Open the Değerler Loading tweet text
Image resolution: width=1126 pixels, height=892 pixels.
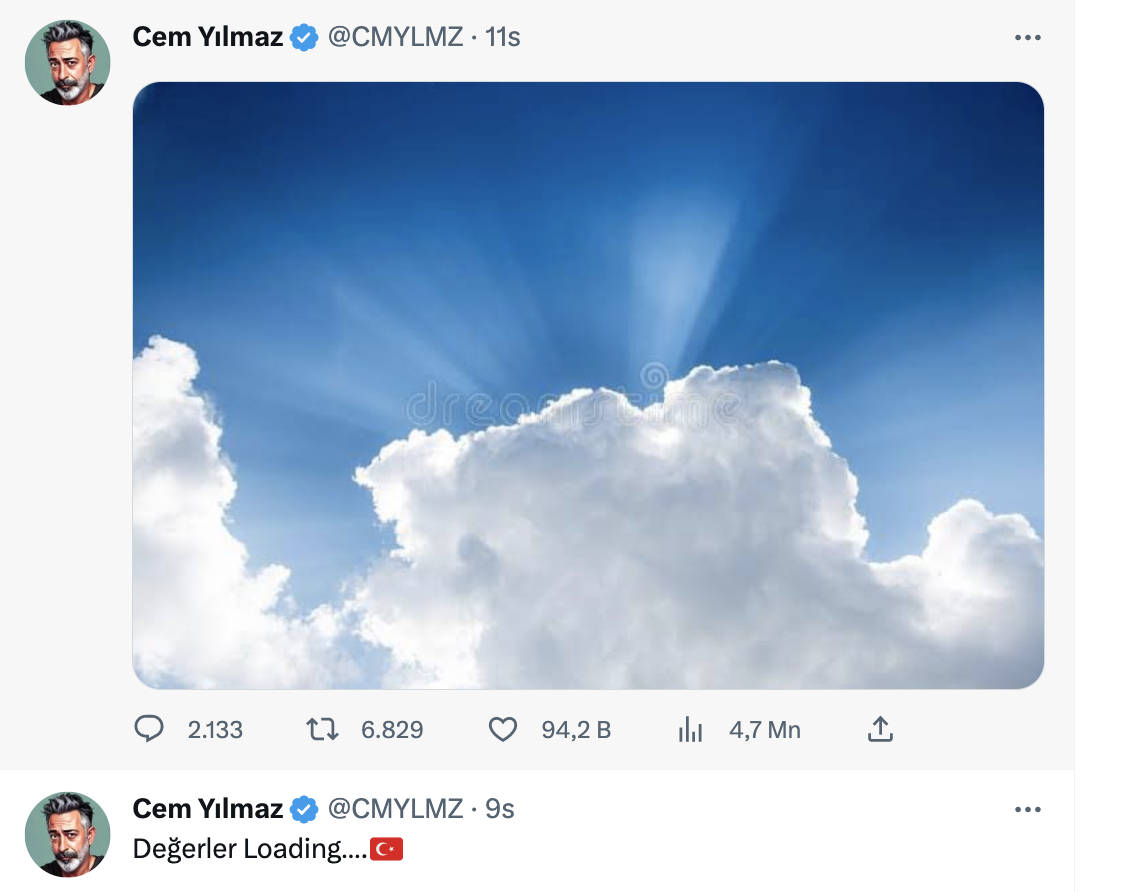pos(250,849)
